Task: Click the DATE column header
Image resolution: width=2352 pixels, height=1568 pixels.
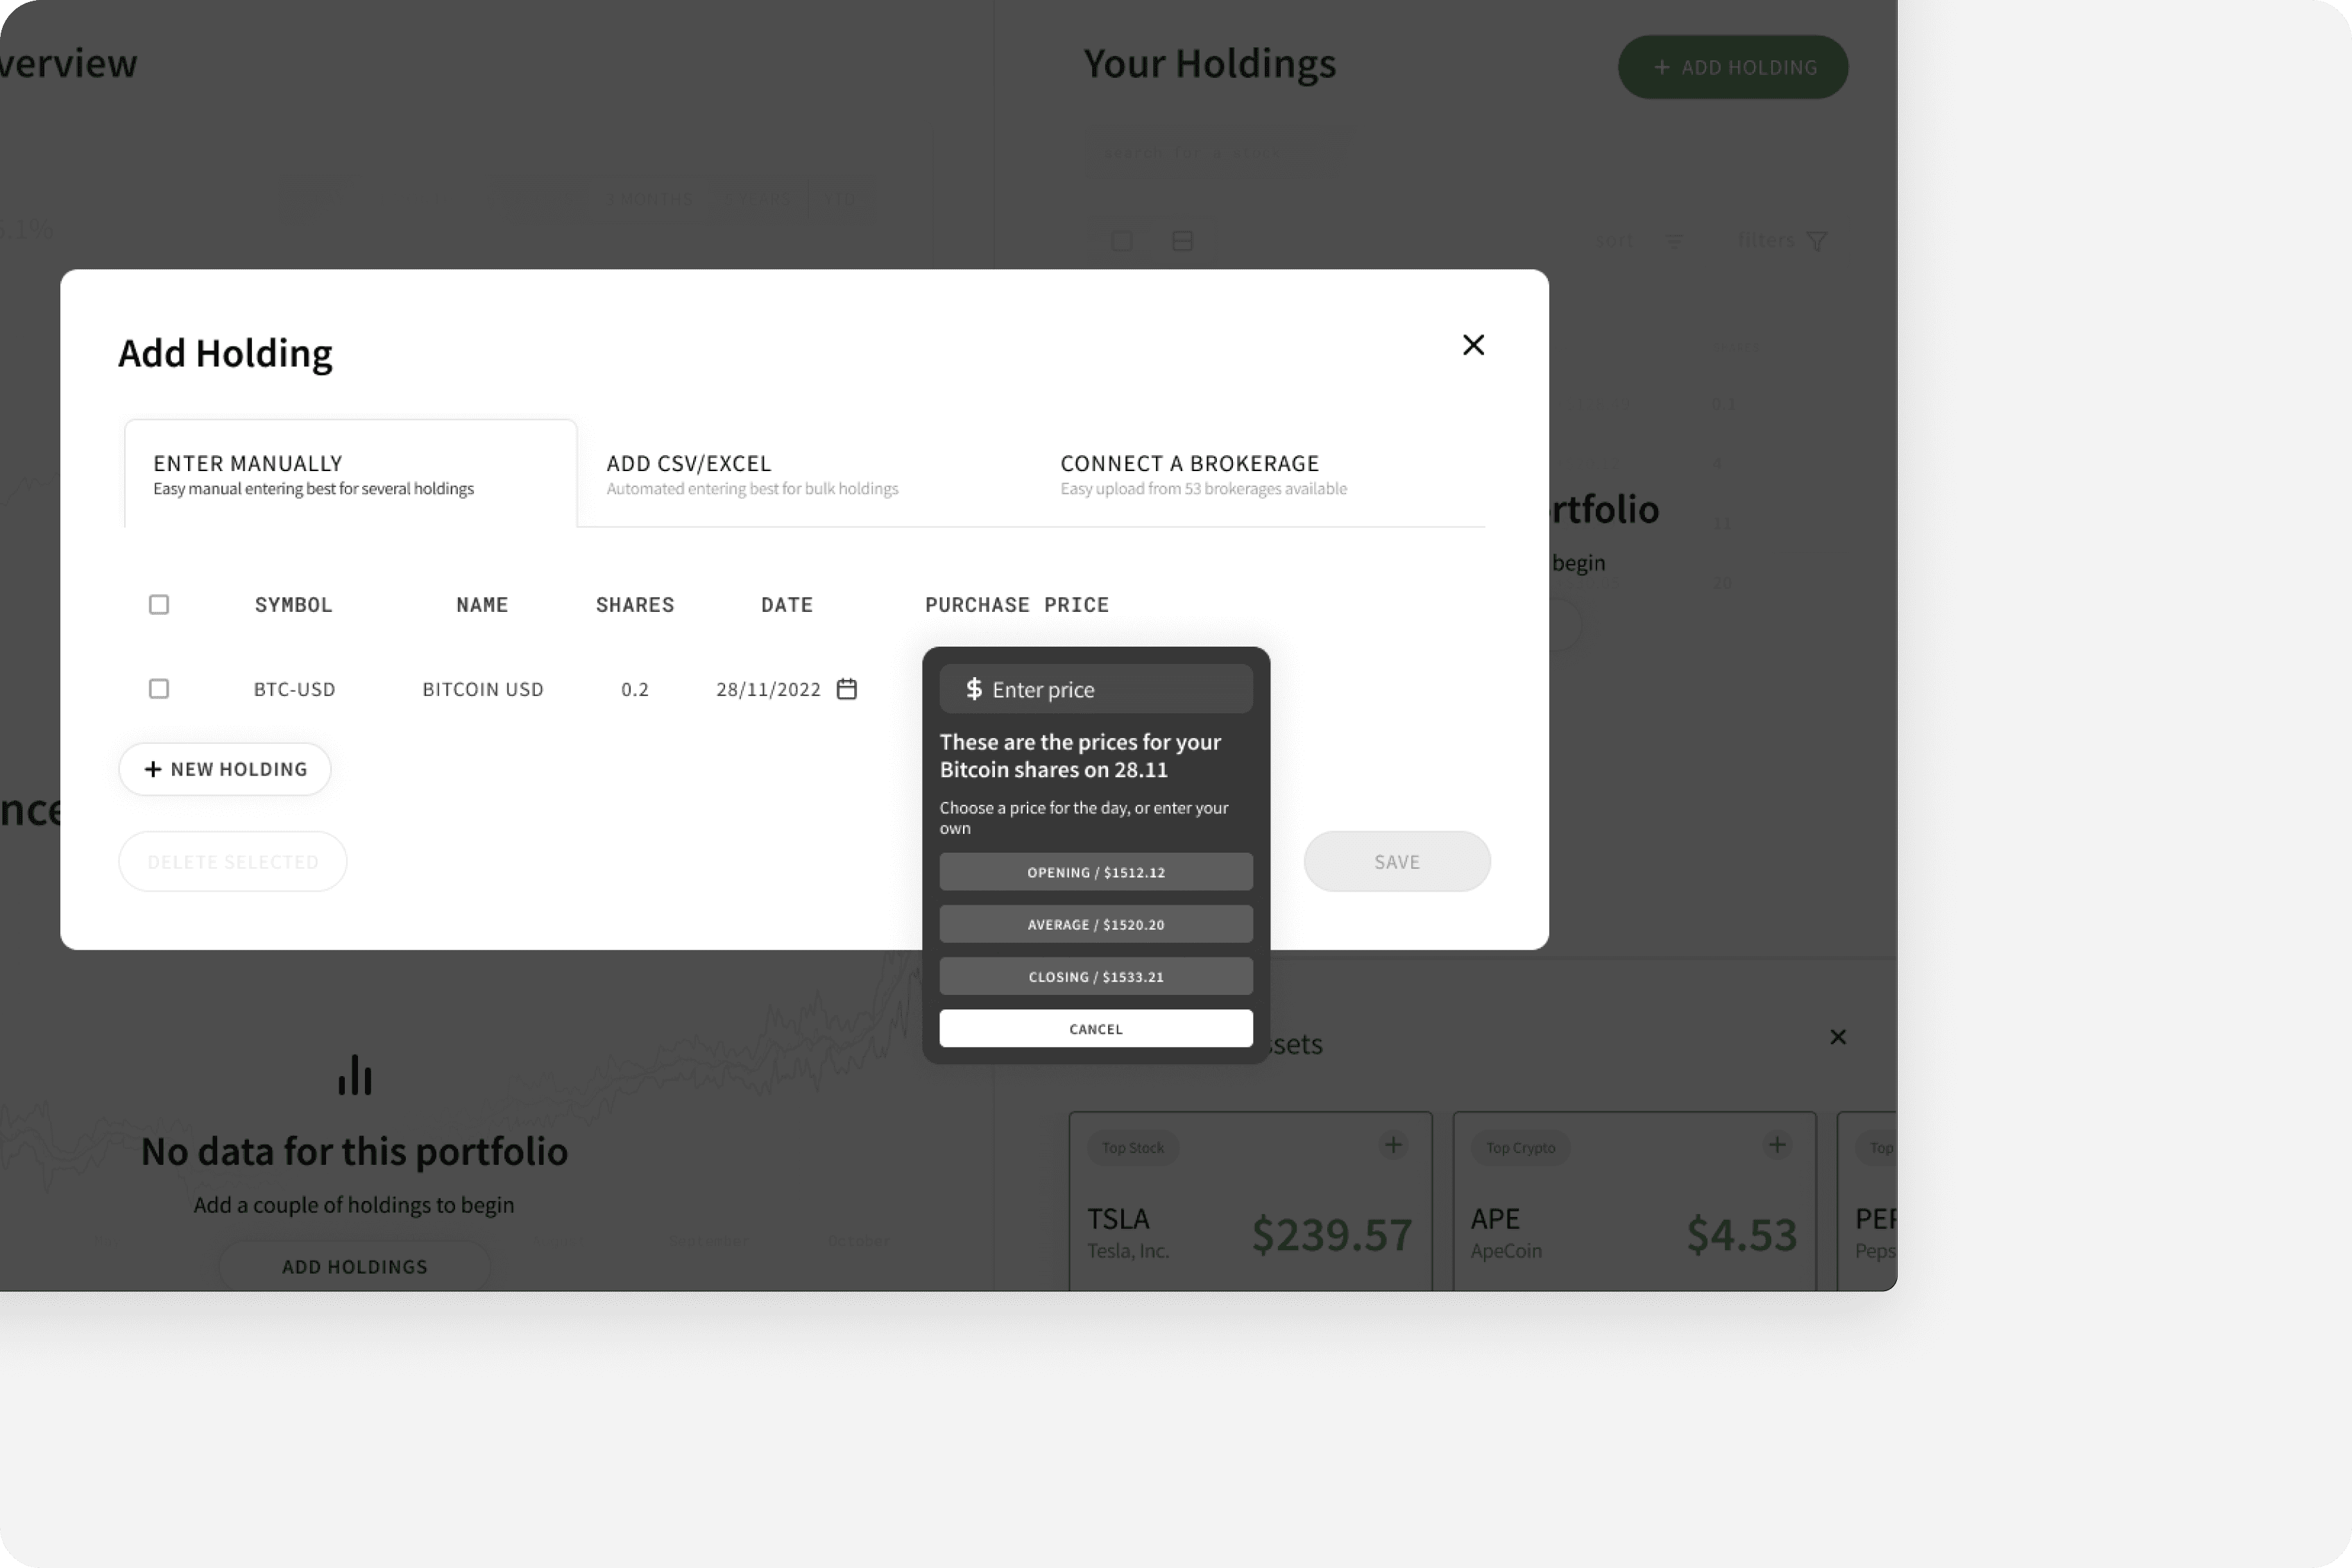Action: click(x=787, y=605)
